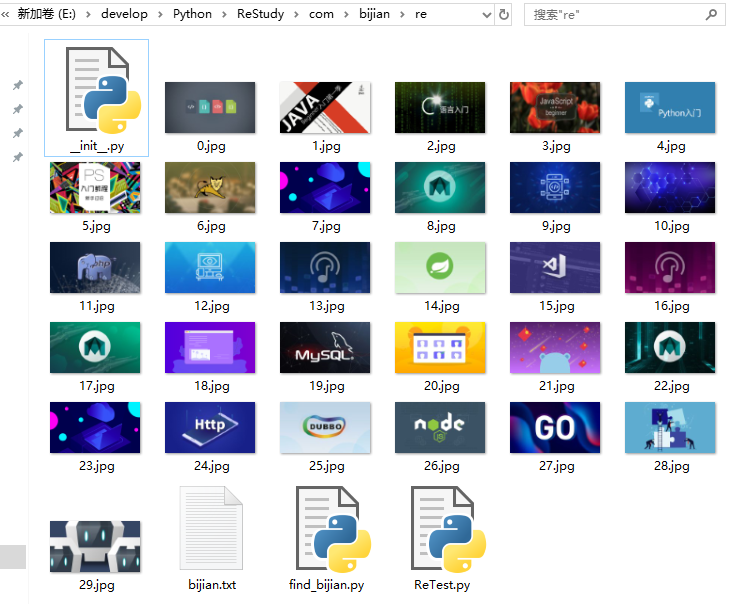Open the address bar history dropdown arrow
The width and height of the screenshot is (734, 604).
point(487,15)
